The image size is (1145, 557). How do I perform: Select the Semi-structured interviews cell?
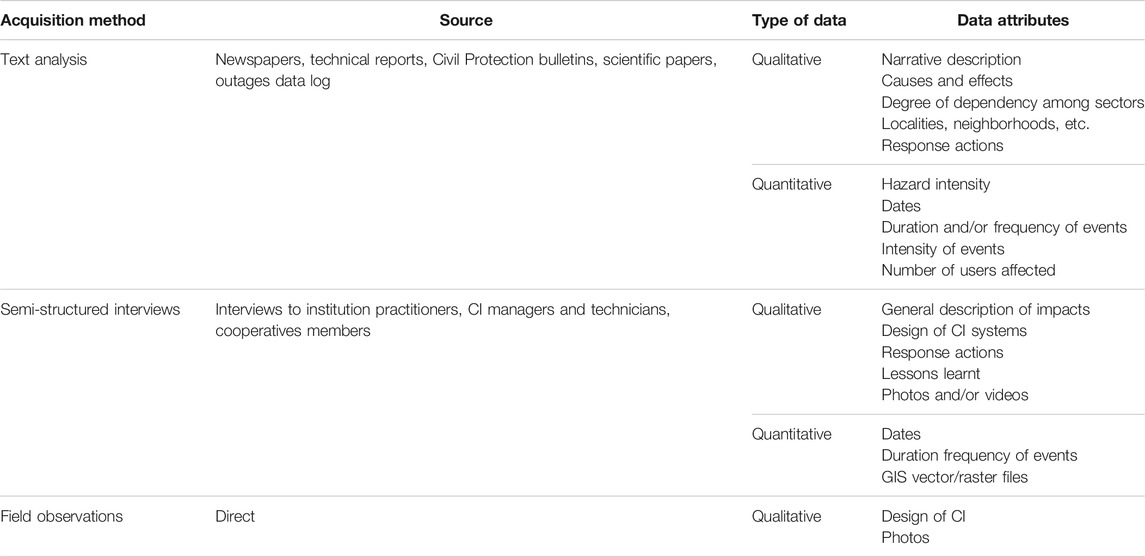tap(91, 310)
